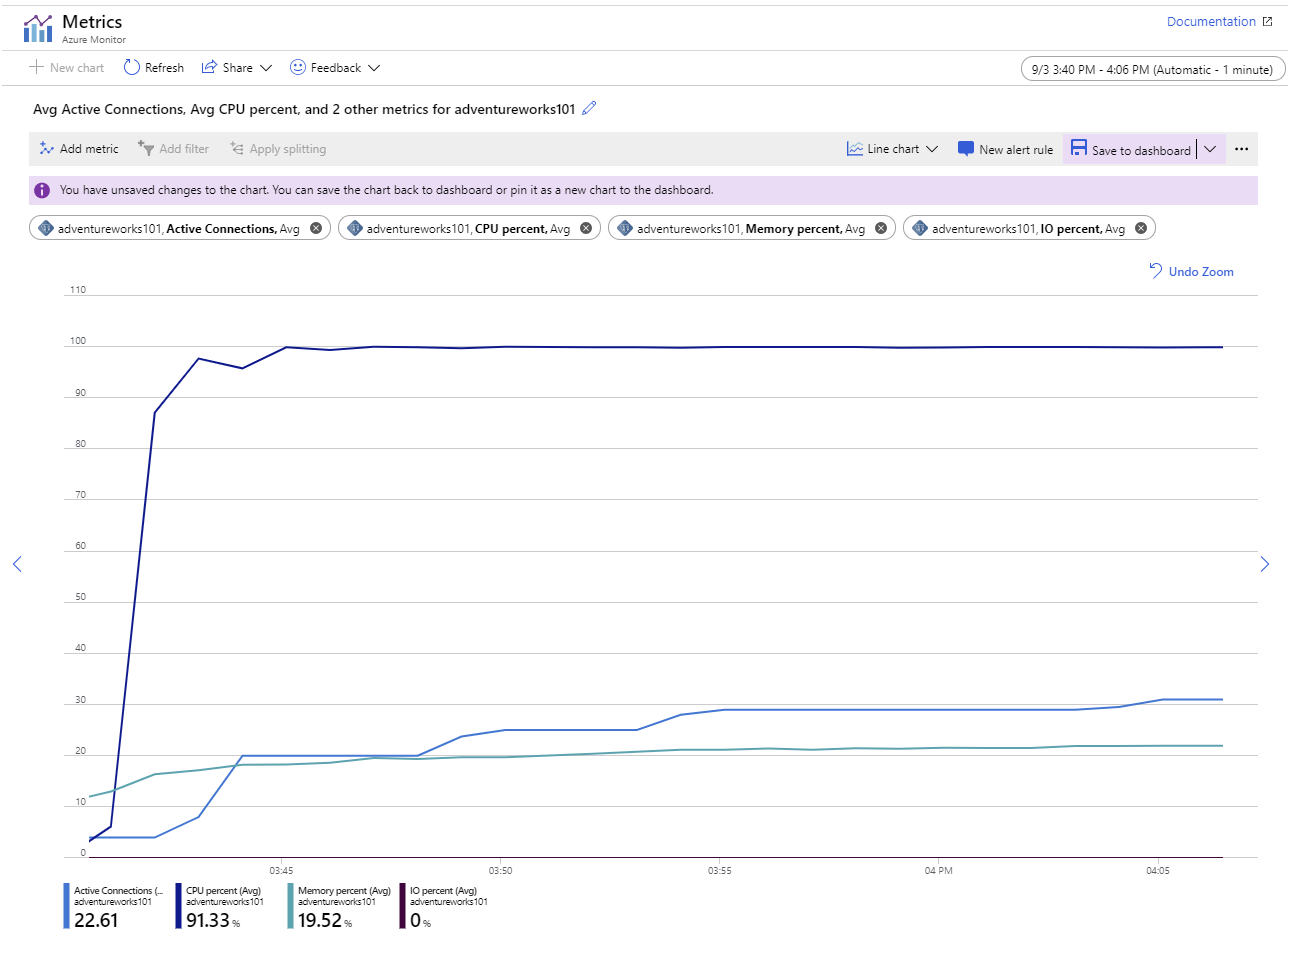Click the Documentation external link icon
The width and height of the screenshot is (1290, 955).
1268,21
